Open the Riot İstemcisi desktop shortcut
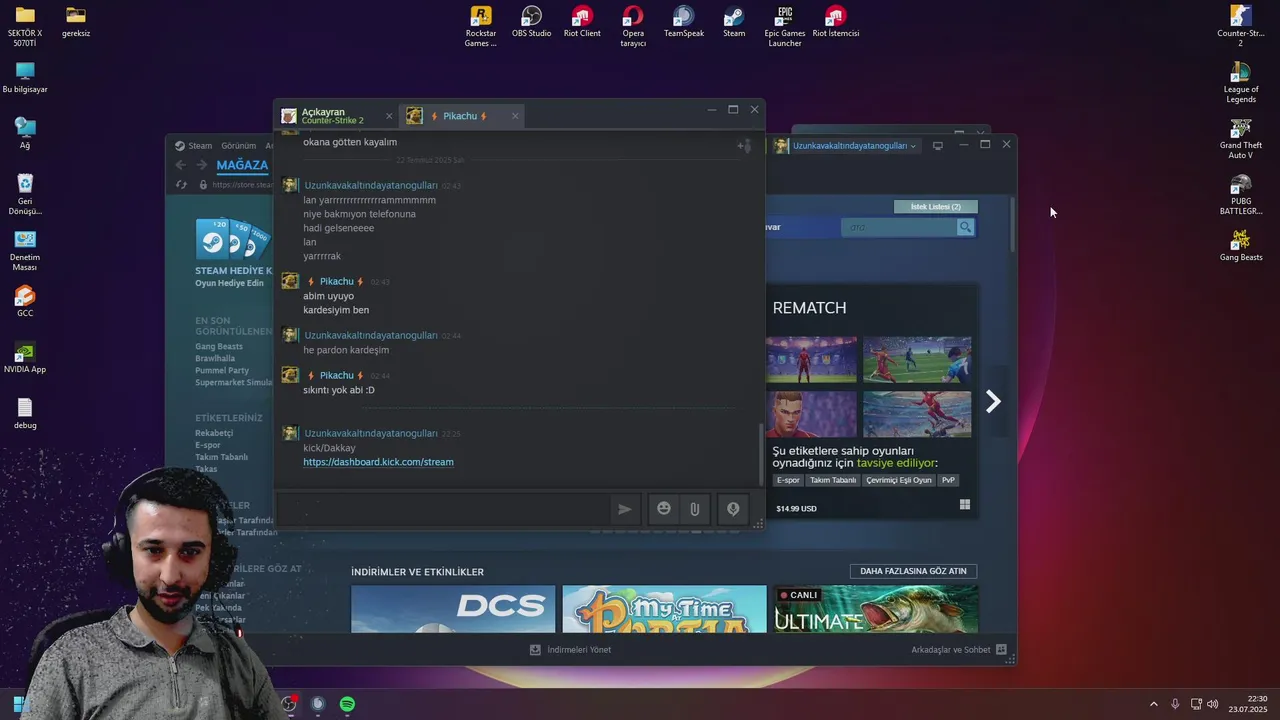The image size is (1280, 720). [x=836, y=22]
